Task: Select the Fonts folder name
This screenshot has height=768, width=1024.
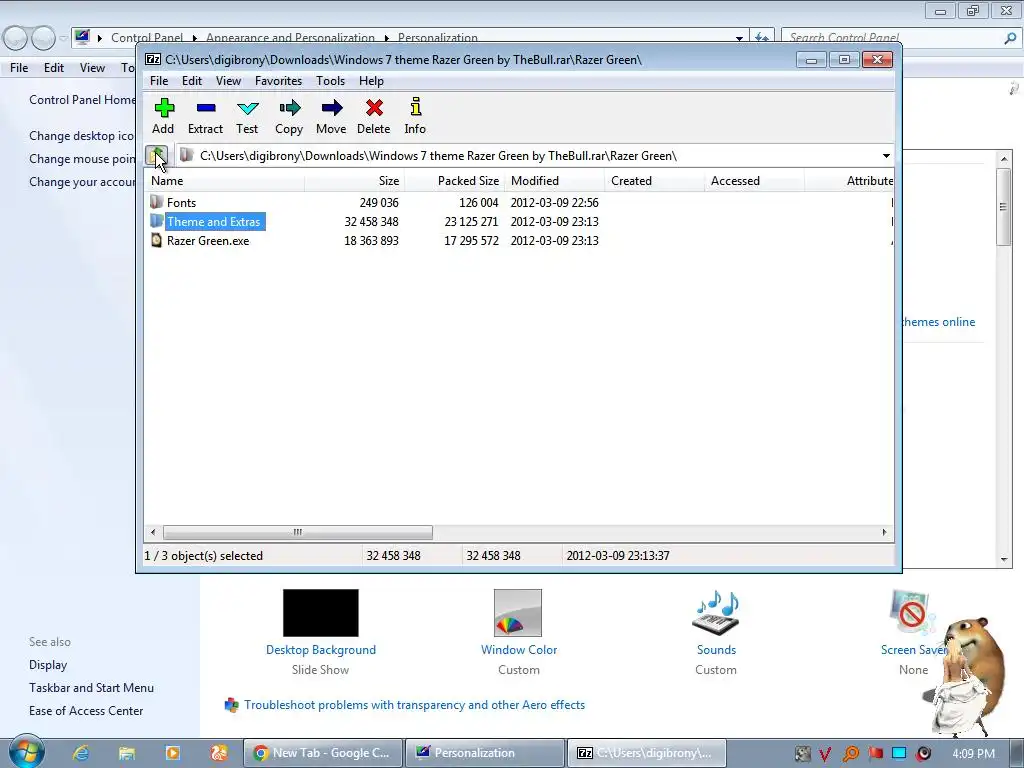Action: (x=181, y=202)
